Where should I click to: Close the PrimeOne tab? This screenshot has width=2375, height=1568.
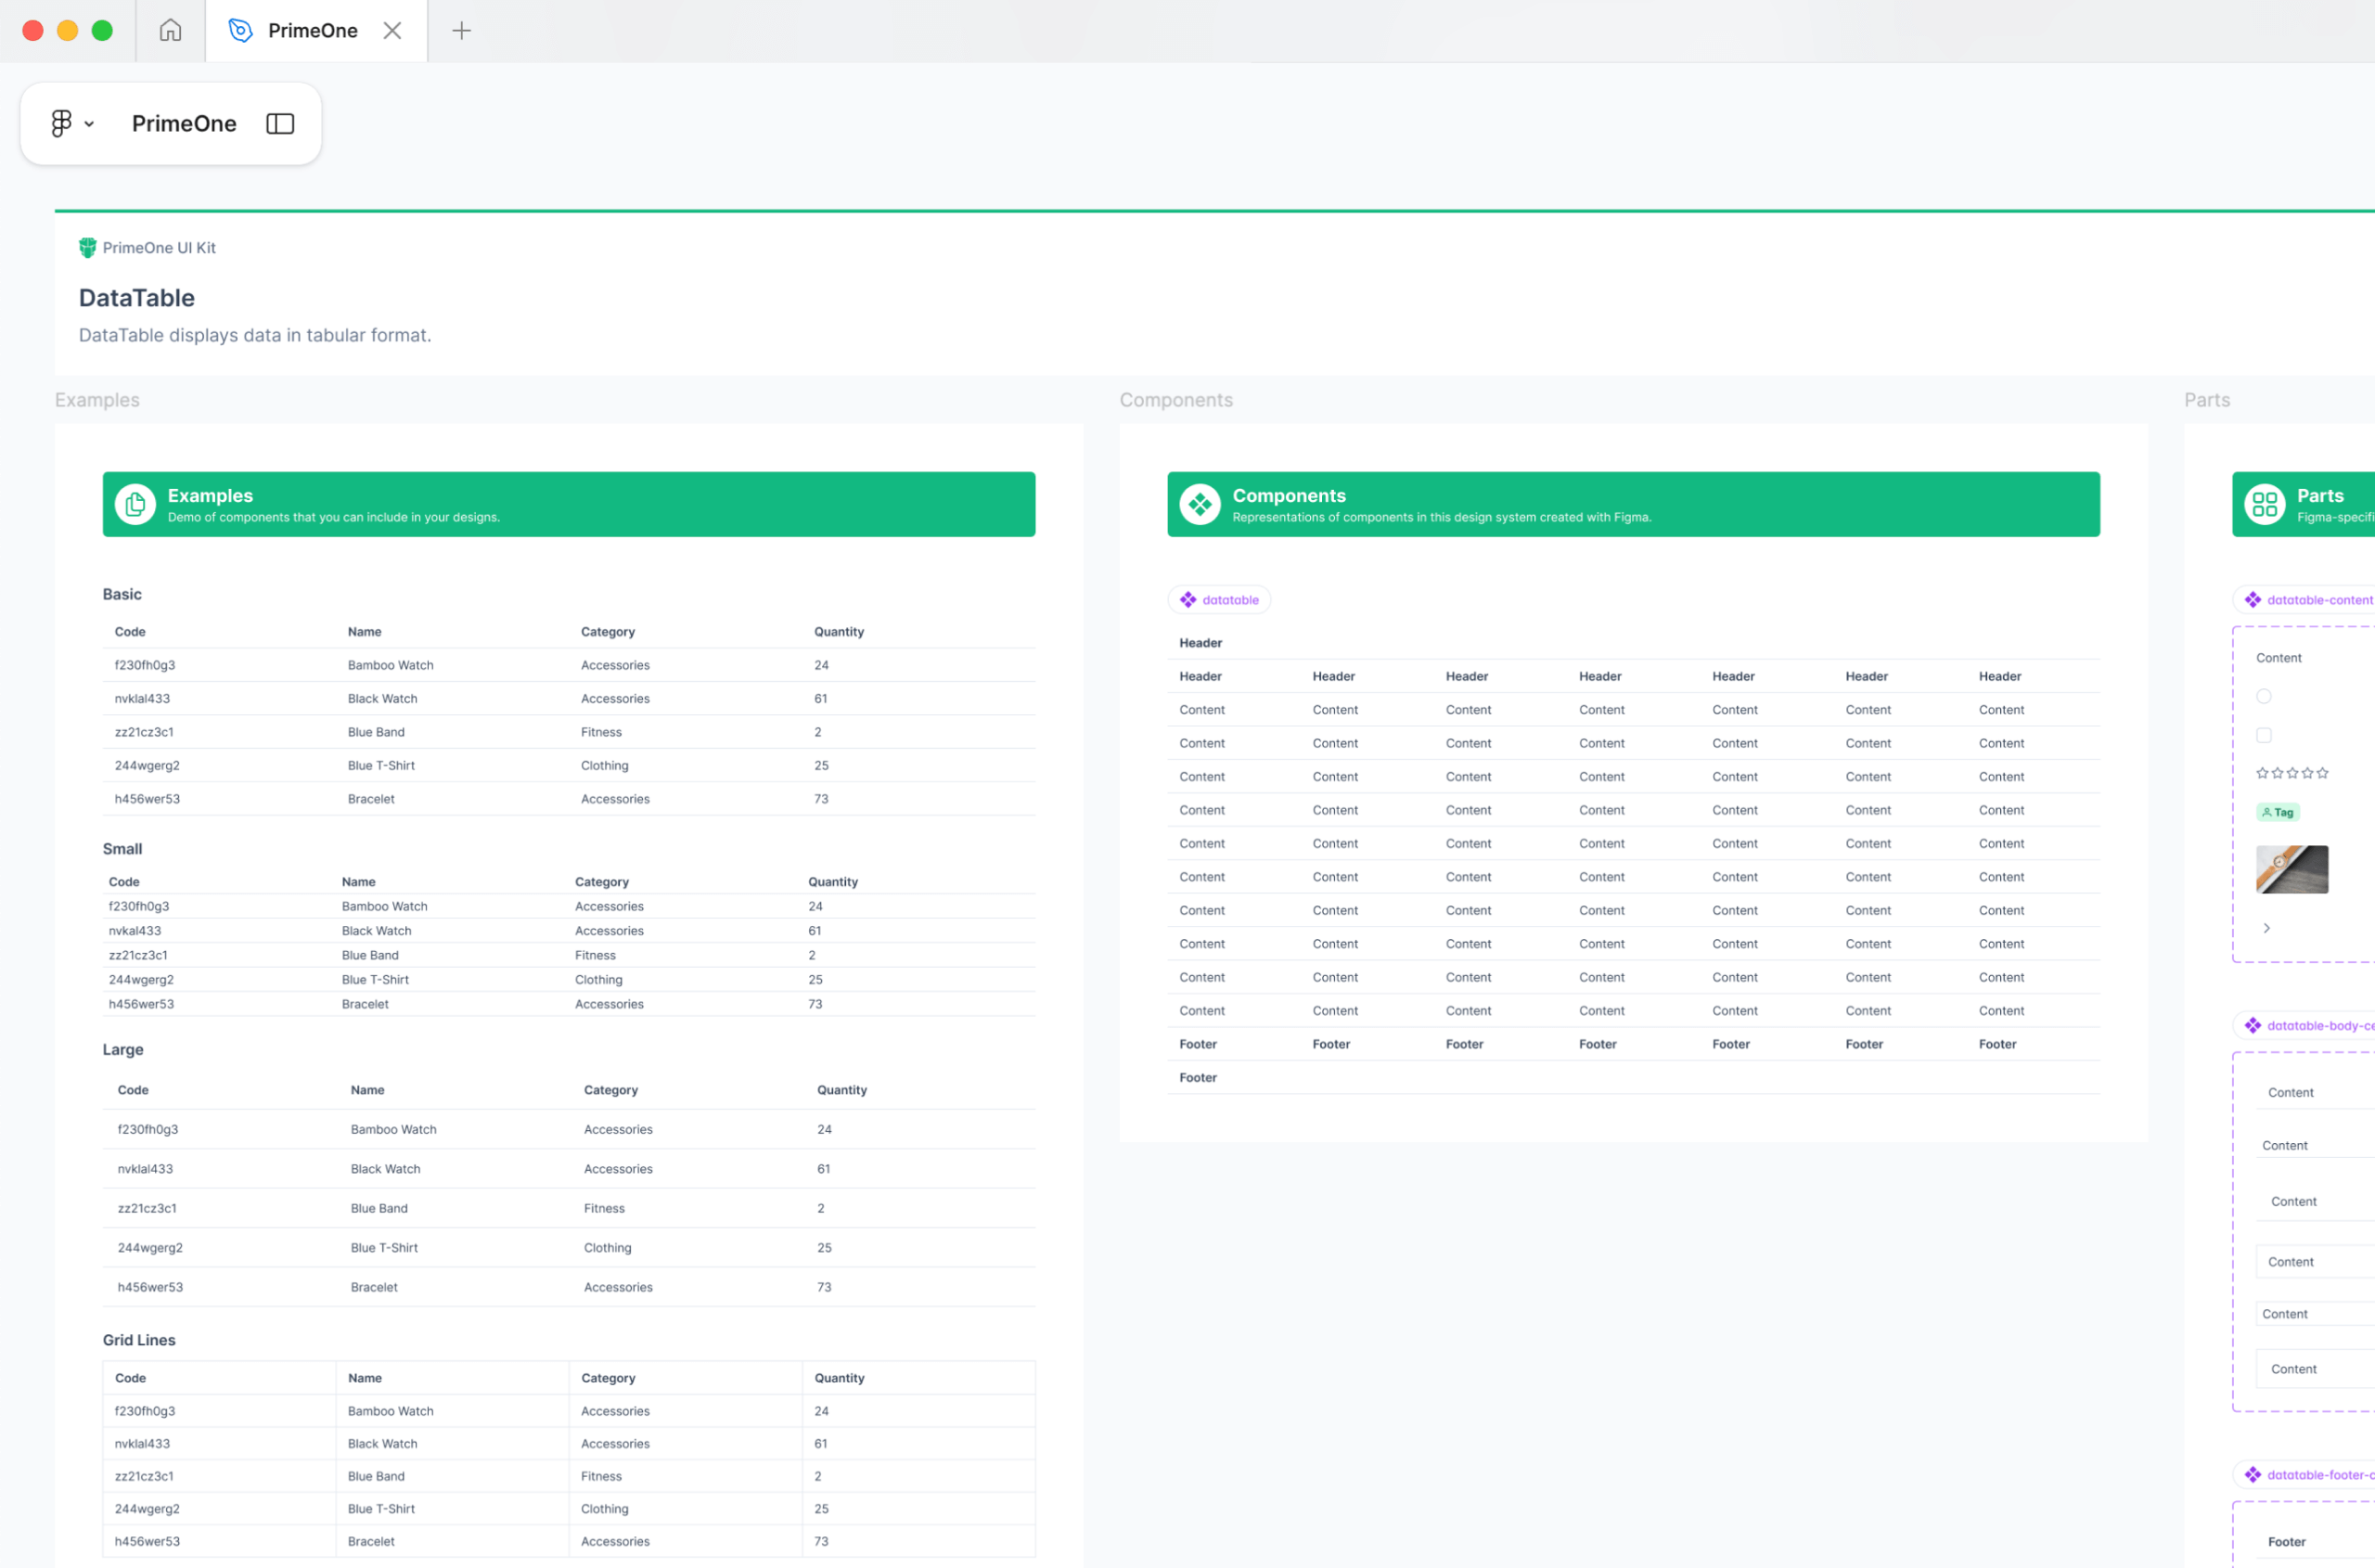[x=392, y=30]
